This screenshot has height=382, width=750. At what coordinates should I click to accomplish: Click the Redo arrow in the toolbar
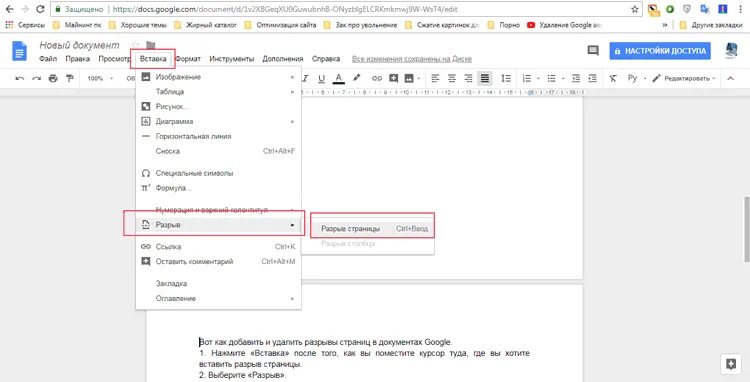[36, 78]
